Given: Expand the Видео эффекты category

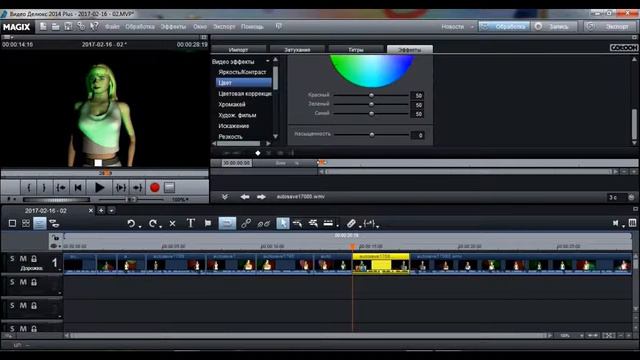Looking at the screenshot, I should [268, 61].
